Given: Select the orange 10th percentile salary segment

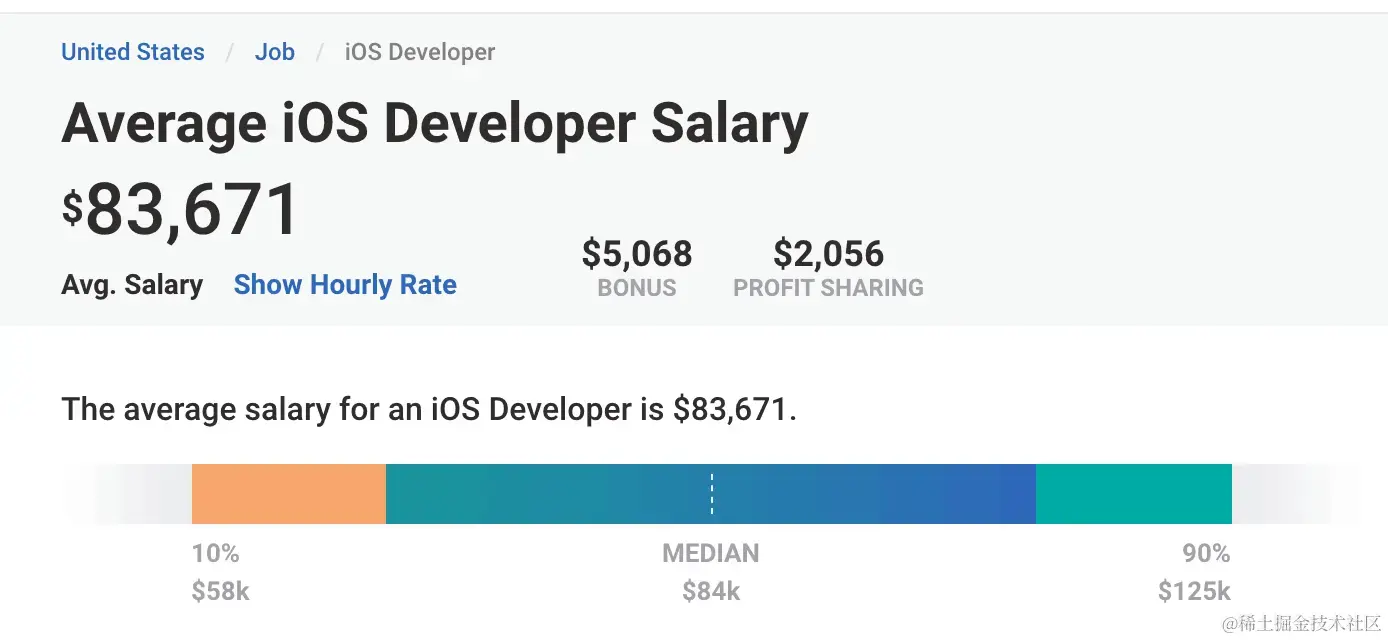Looking at the screenshot, I should tap(288, 493).
